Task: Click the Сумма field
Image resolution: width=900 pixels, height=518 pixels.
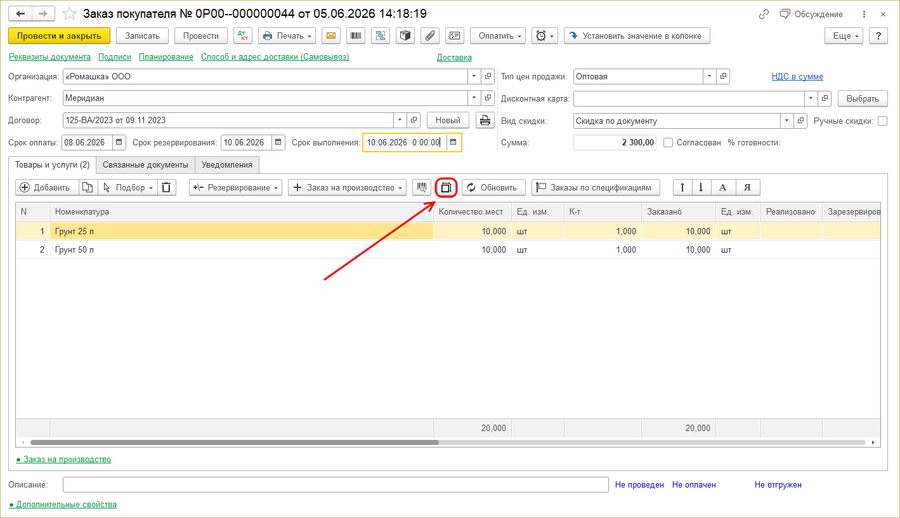Action: pos(615,142)
